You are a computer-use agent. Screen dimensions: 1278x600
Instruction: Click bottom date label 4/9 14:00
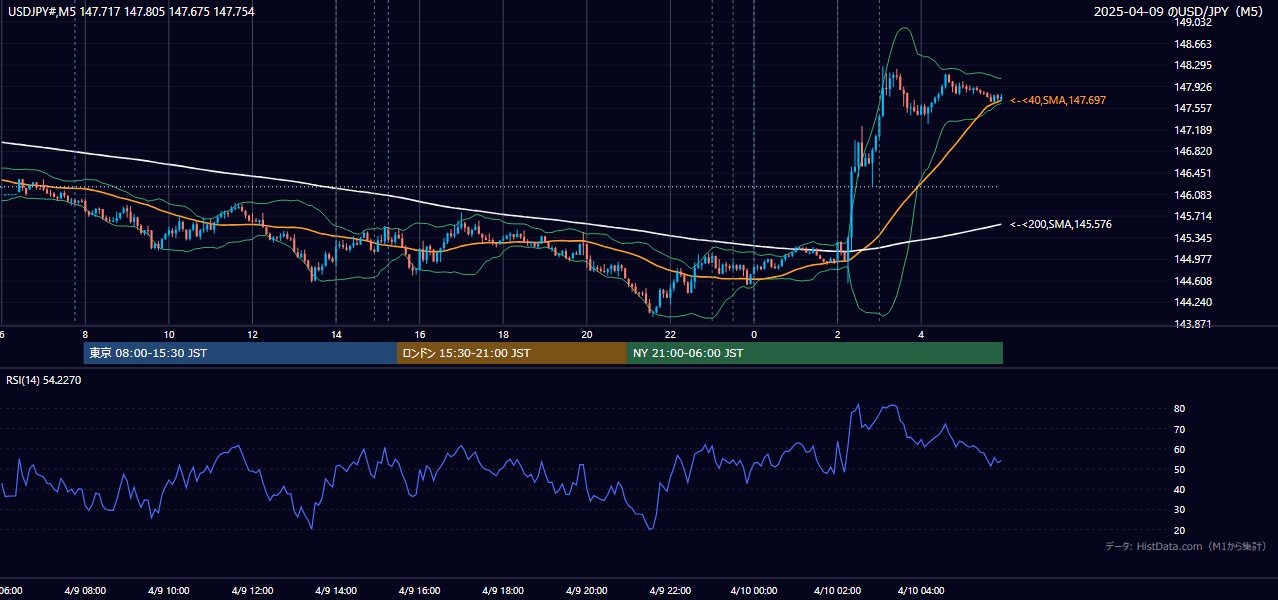[336, 591]
